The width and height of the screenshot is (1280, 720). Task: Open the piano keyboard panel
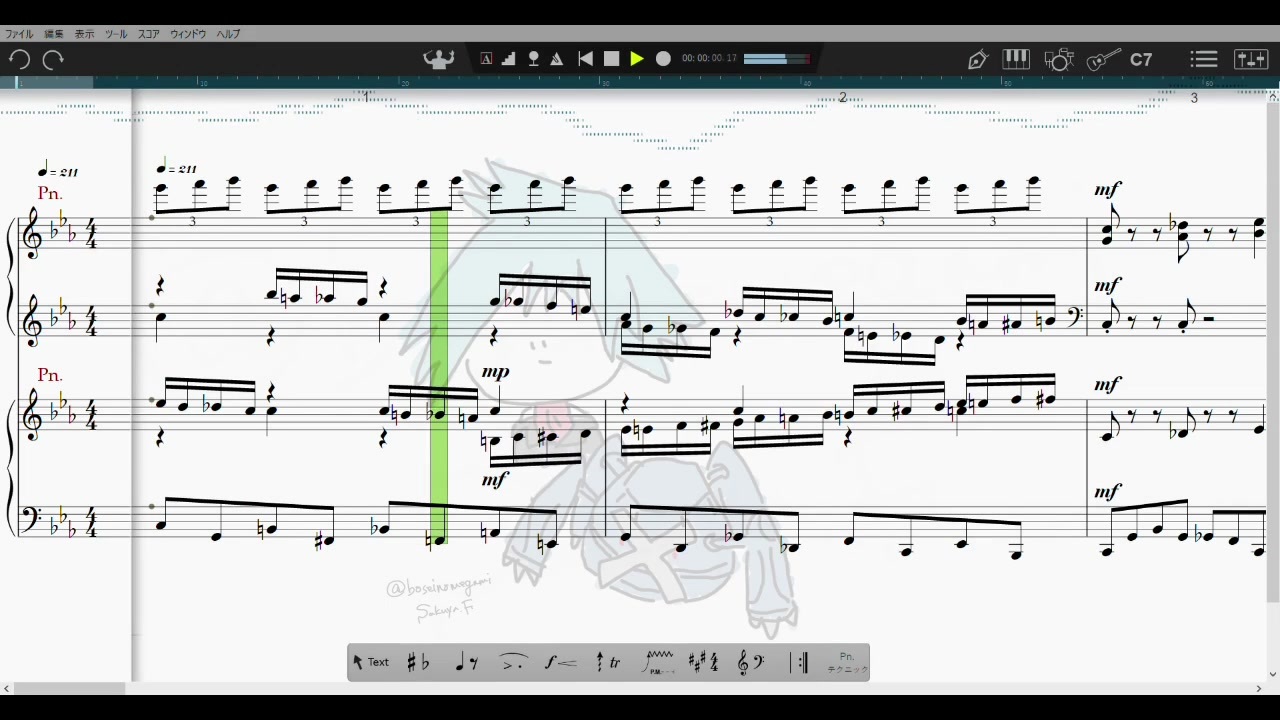[1016, 59]
